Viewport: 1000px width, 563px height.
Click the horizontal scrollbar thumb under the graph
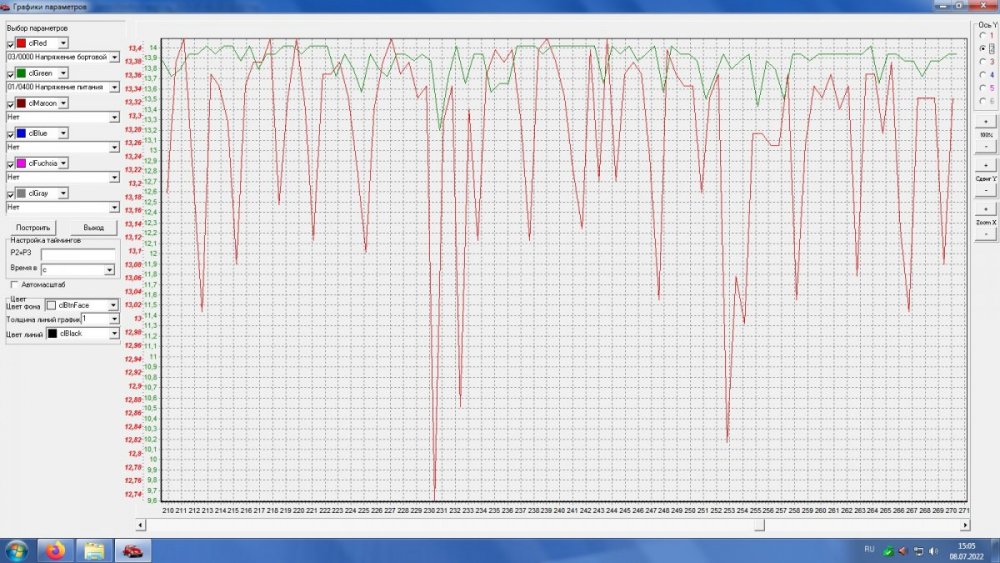759,525
